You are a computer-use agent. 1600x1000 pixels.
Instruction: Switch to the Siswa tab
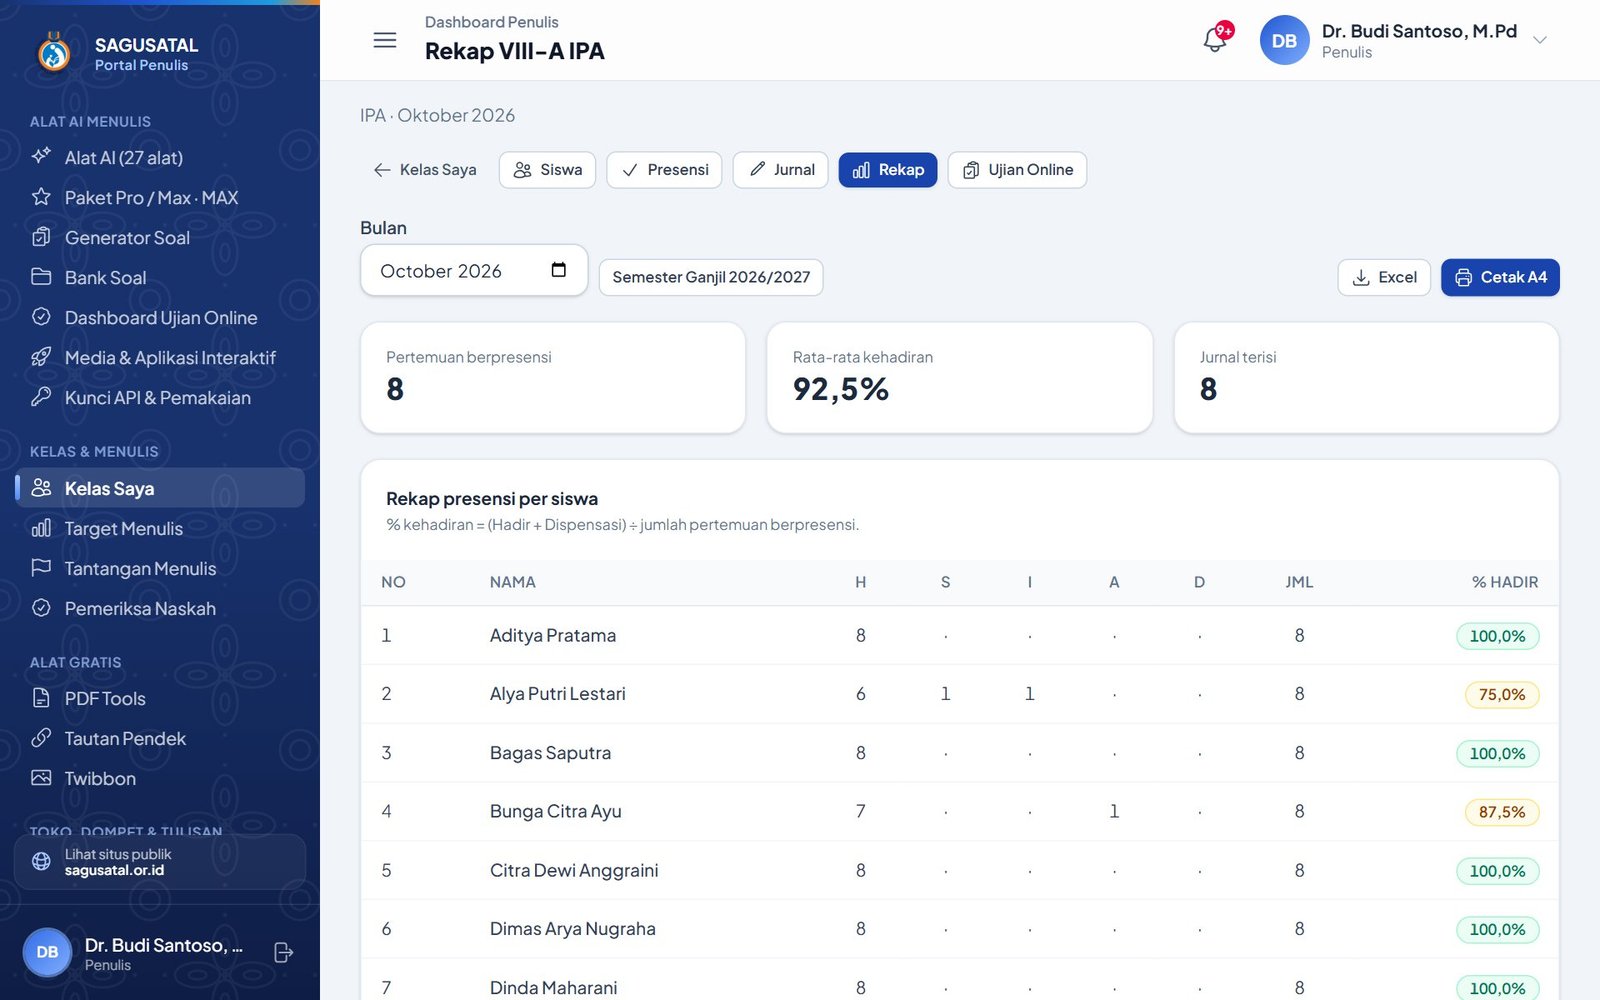click(x=547, y=170)
